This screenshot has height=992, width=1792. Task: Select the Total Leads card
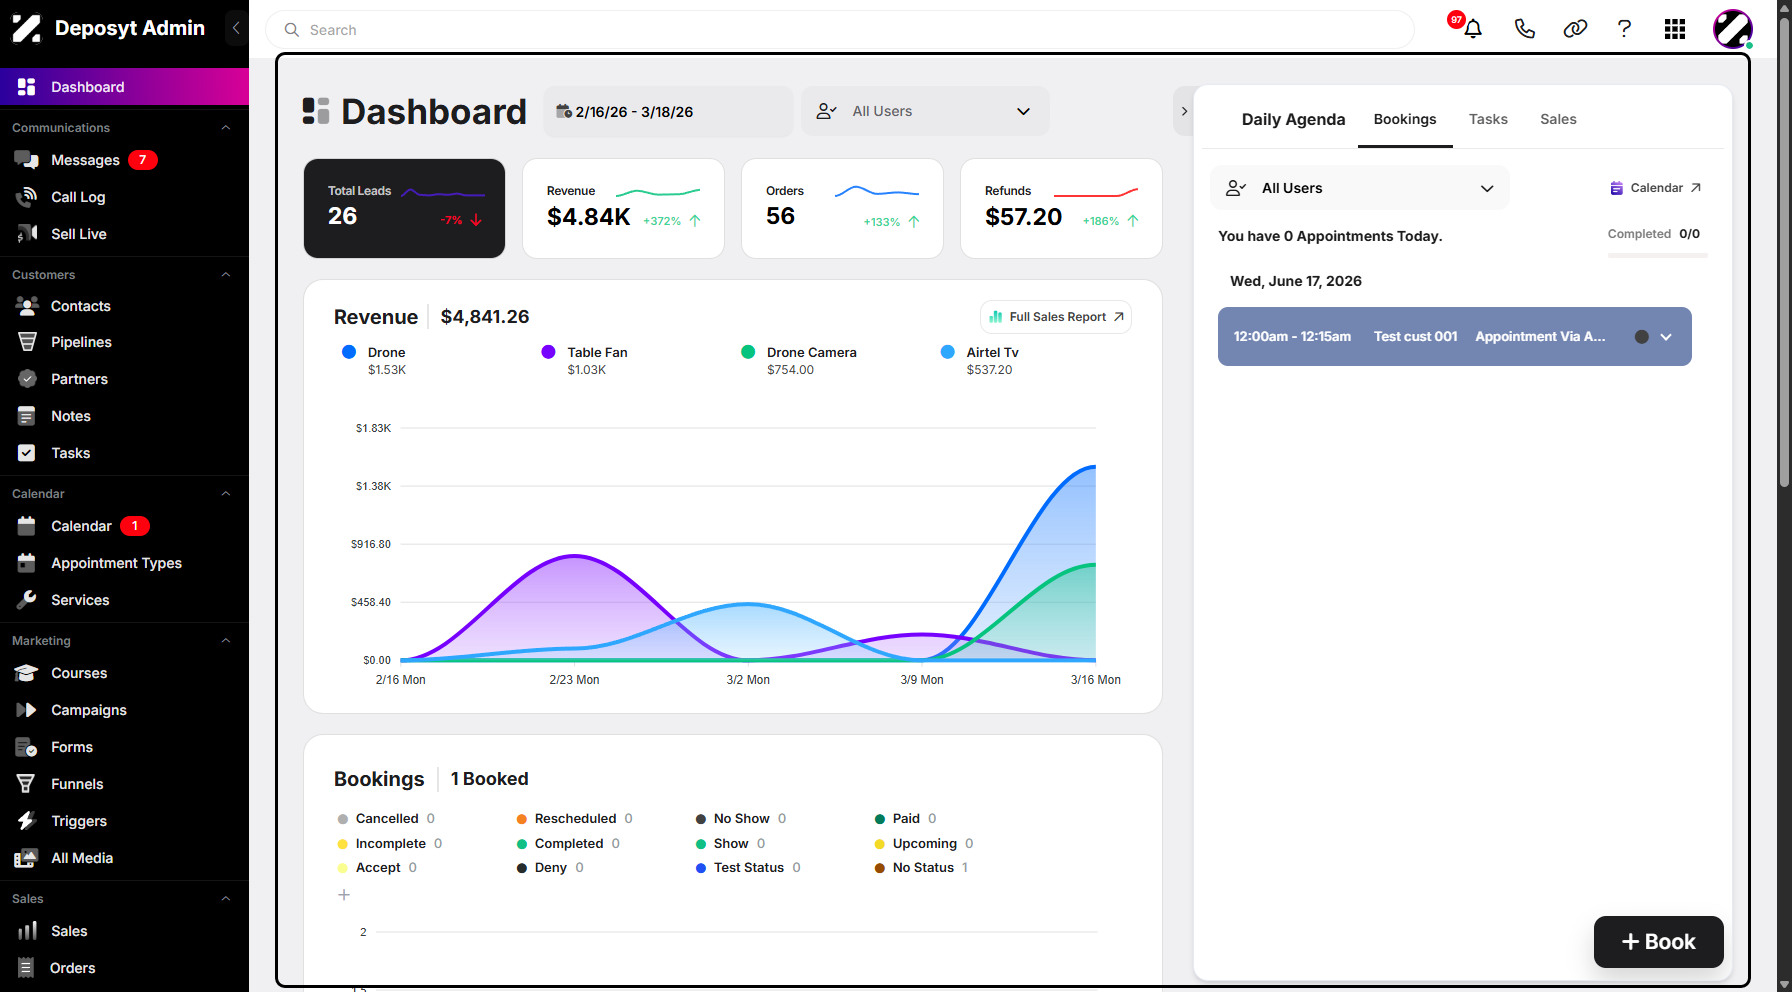404,208
